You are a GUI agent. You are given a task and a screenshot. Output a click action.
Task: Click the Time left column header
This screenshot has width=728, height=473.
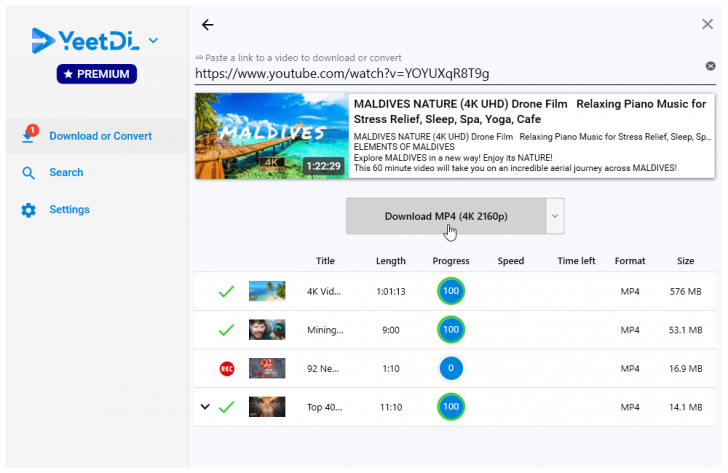point(576,261)
